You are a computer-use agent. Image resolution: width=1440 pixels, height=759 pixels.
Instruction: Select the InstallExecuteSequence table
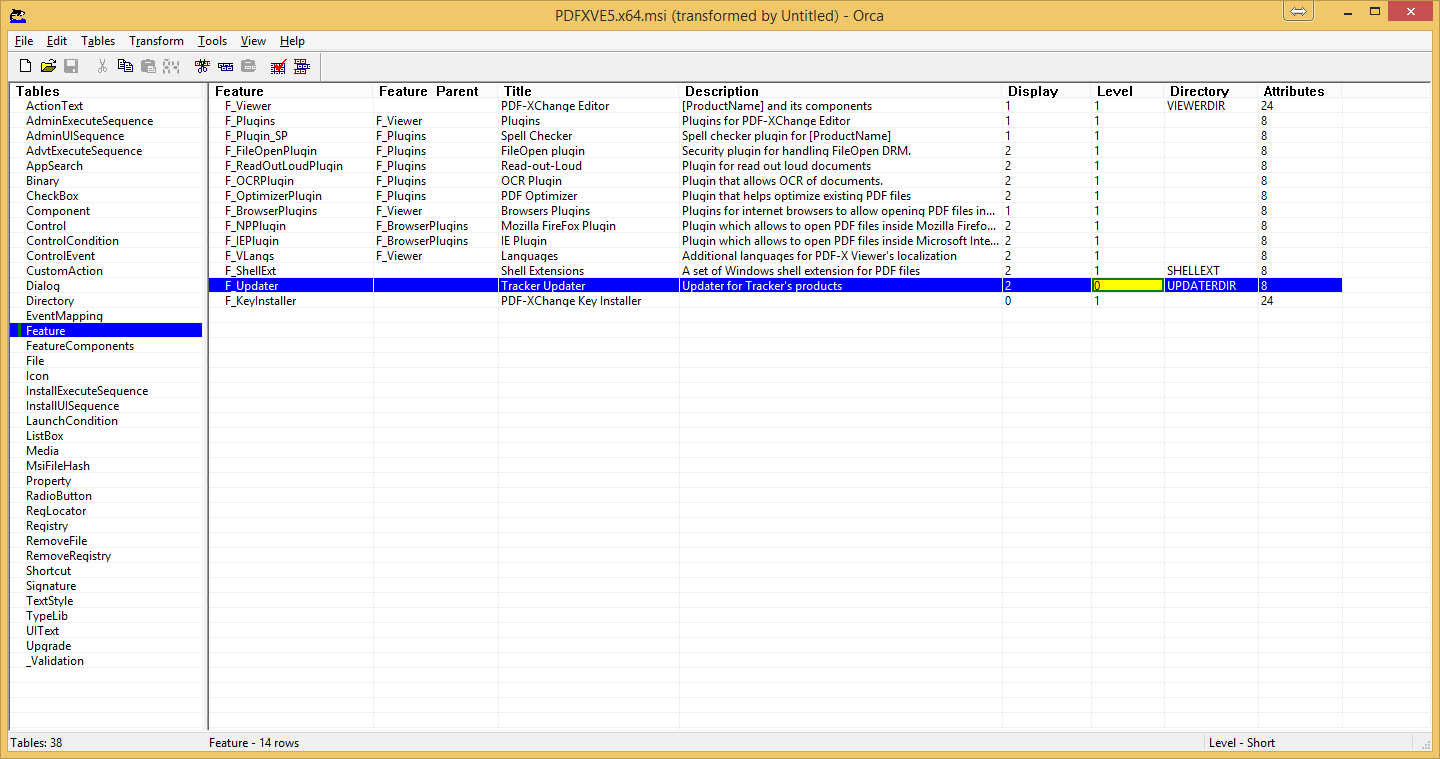click(87, 391)
